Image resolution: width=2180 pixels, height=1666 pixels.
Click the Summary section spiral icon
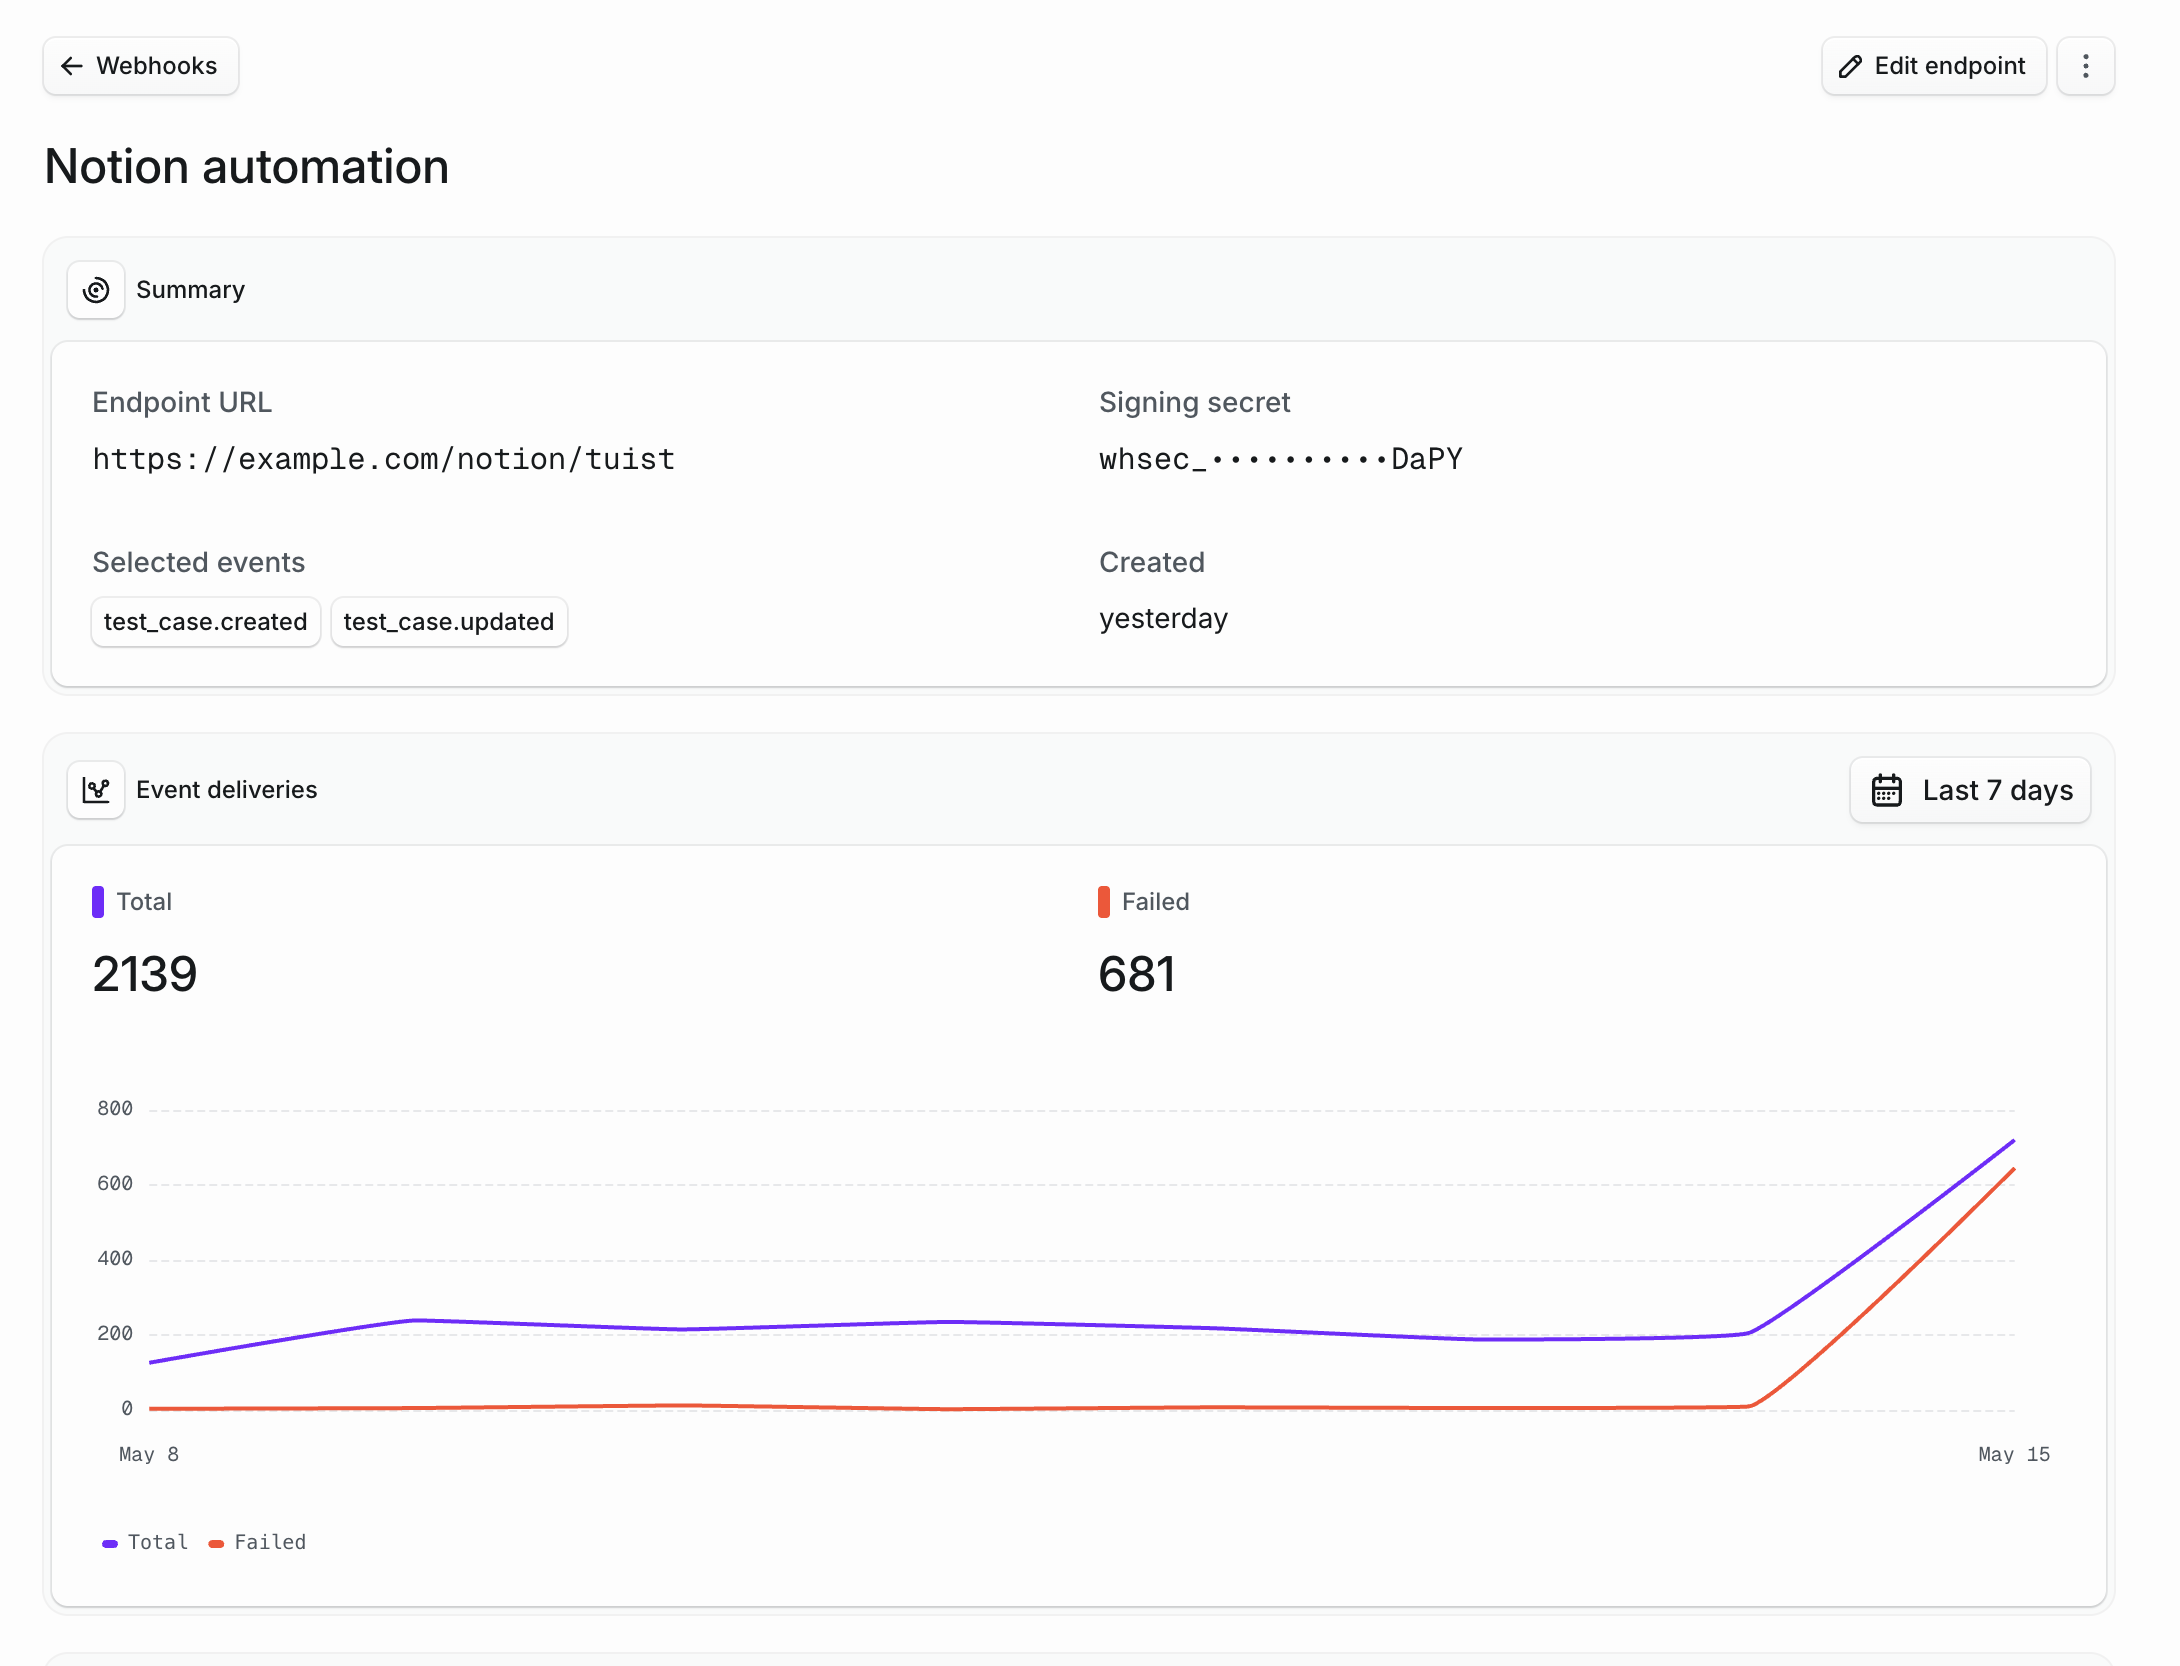(96, 290)
